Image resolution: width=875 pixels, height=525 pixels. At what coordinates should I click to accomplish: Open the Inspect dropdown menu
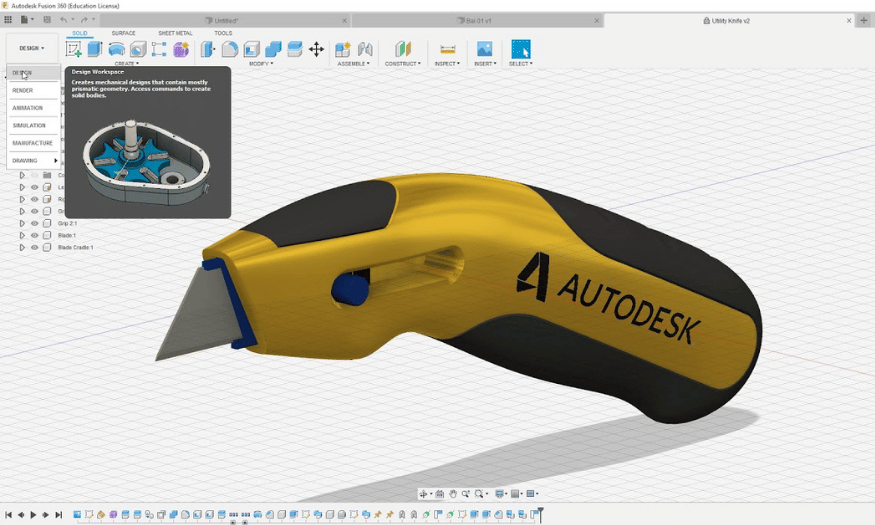coord(448,64)
